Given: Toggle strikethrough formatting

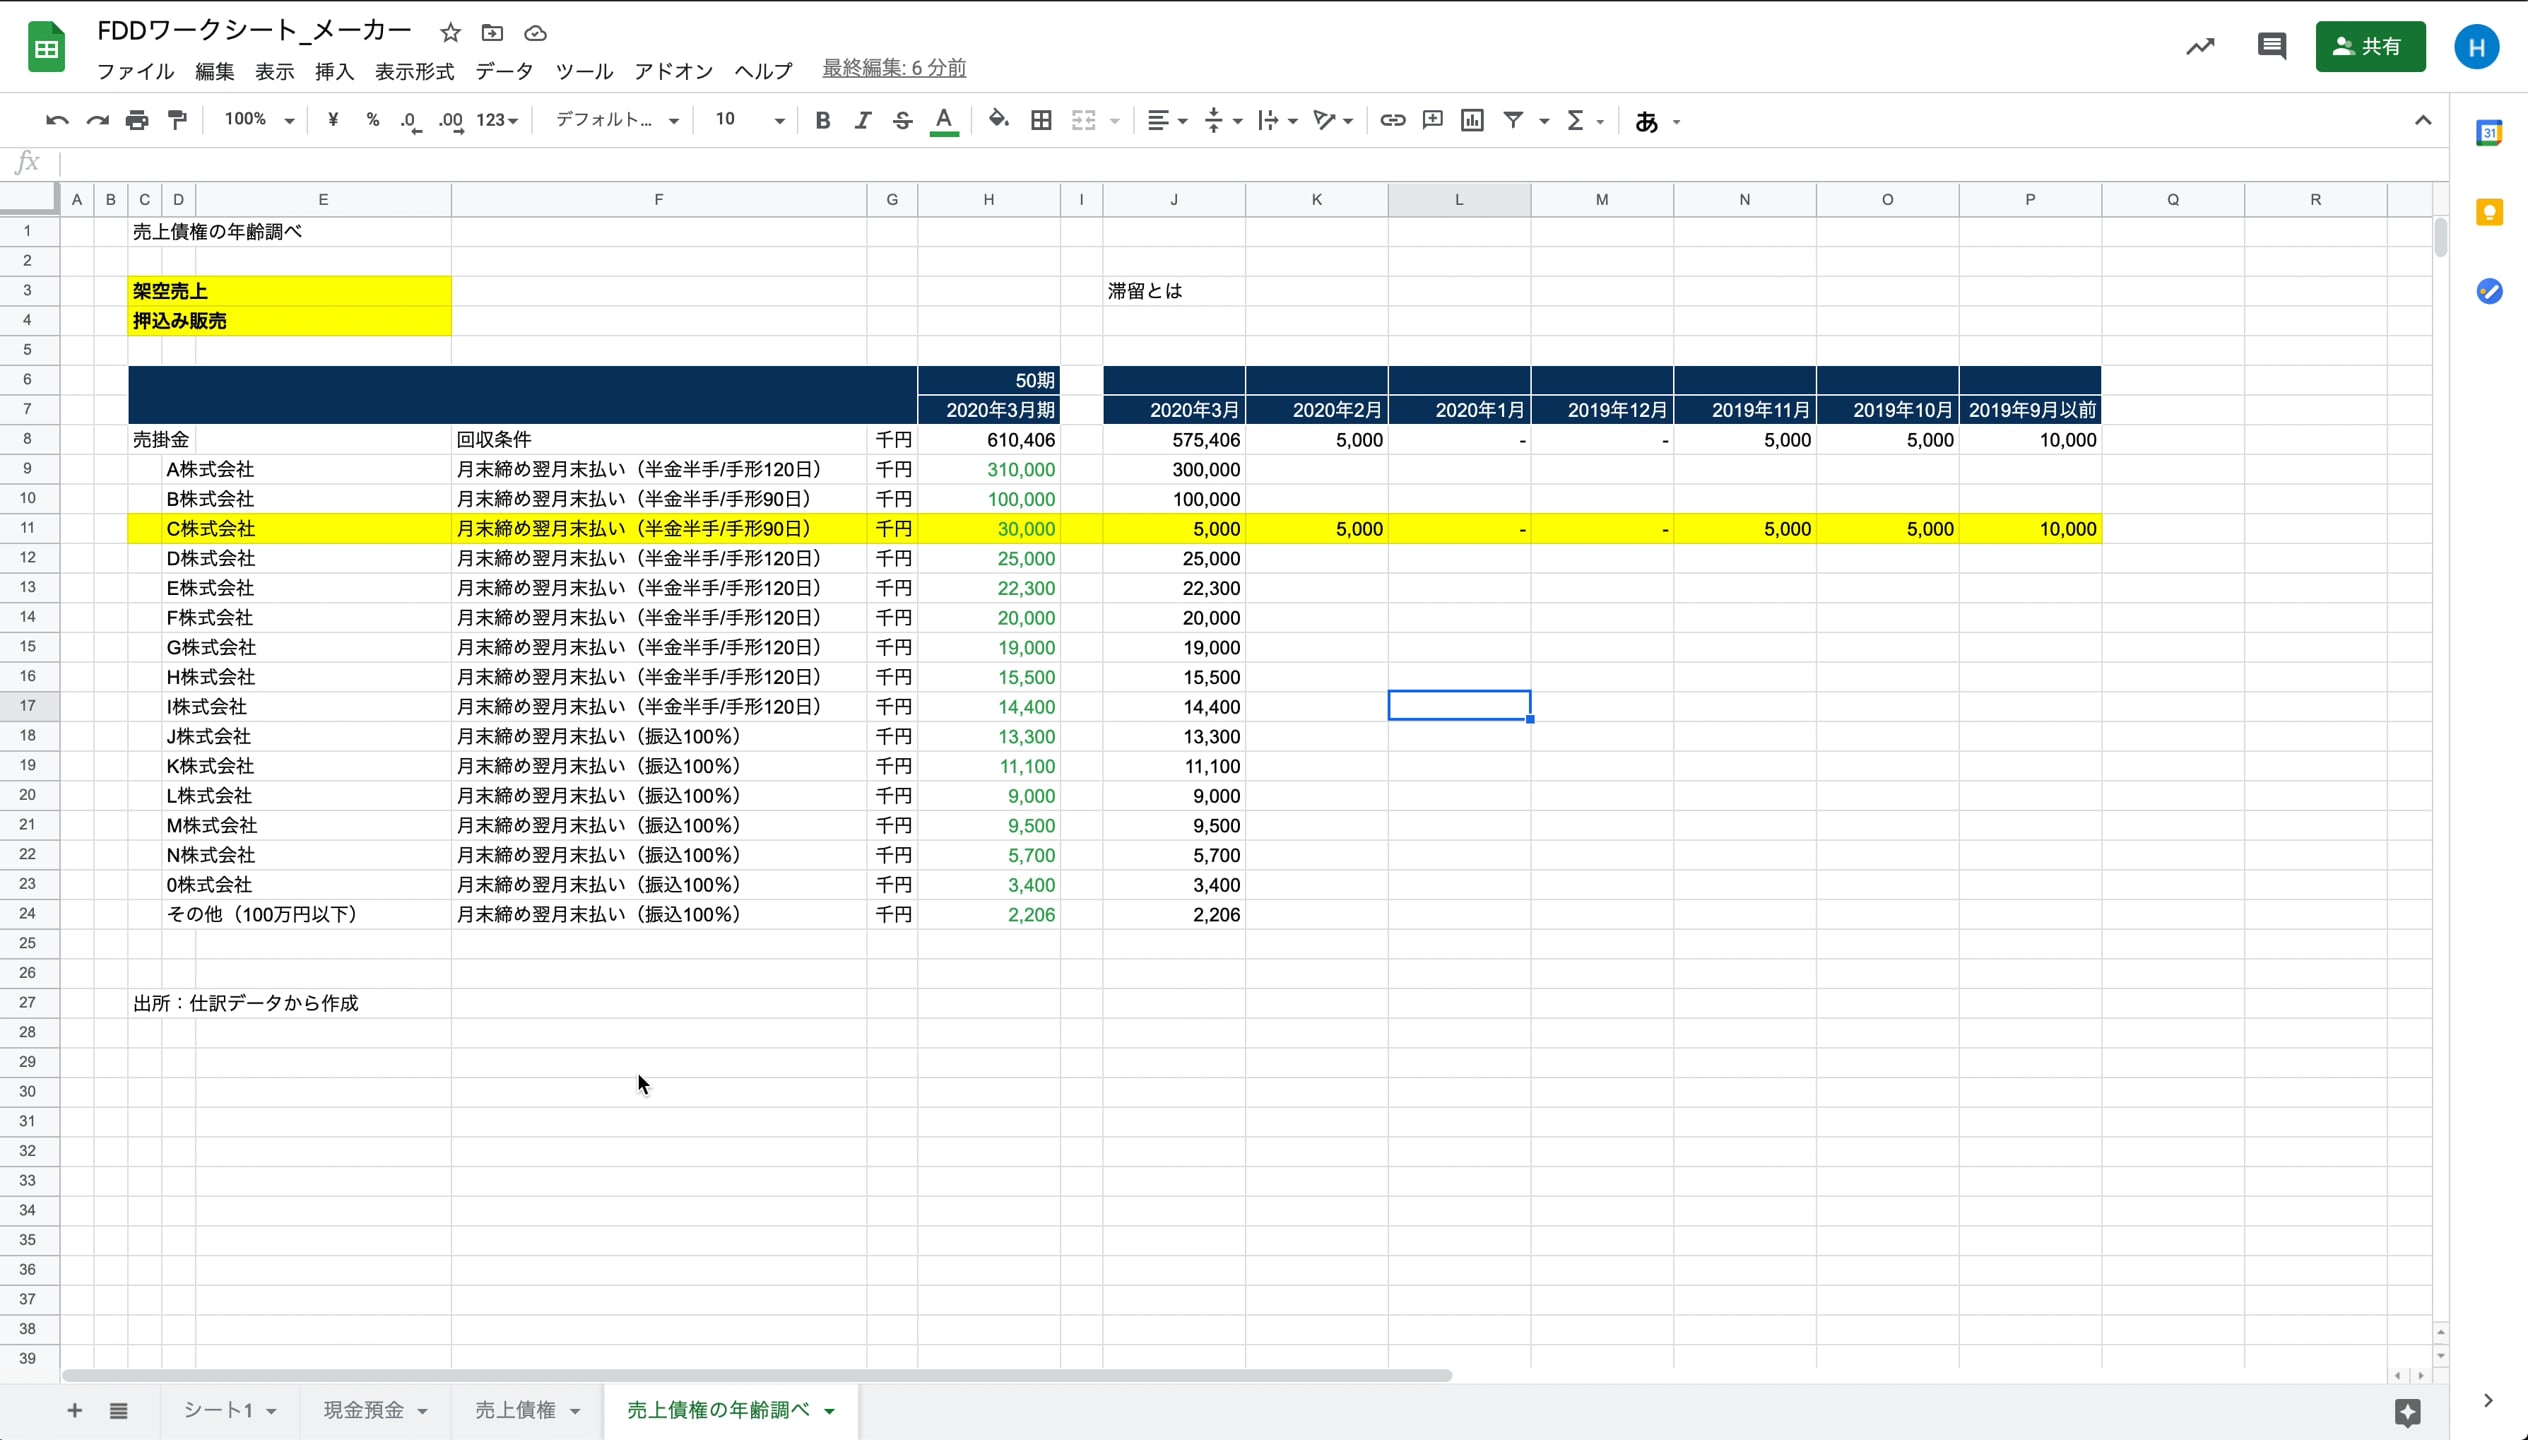Looking at the screenshot, I should tap(902, 121).
